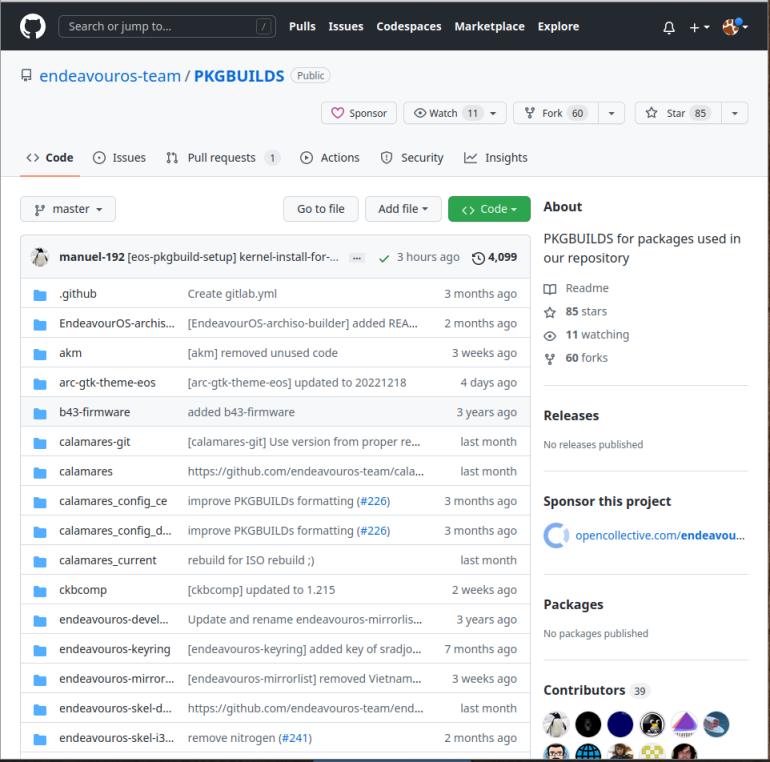
Task: Click manuel-192 avatar in commit bar
Action: pos(40,257)
